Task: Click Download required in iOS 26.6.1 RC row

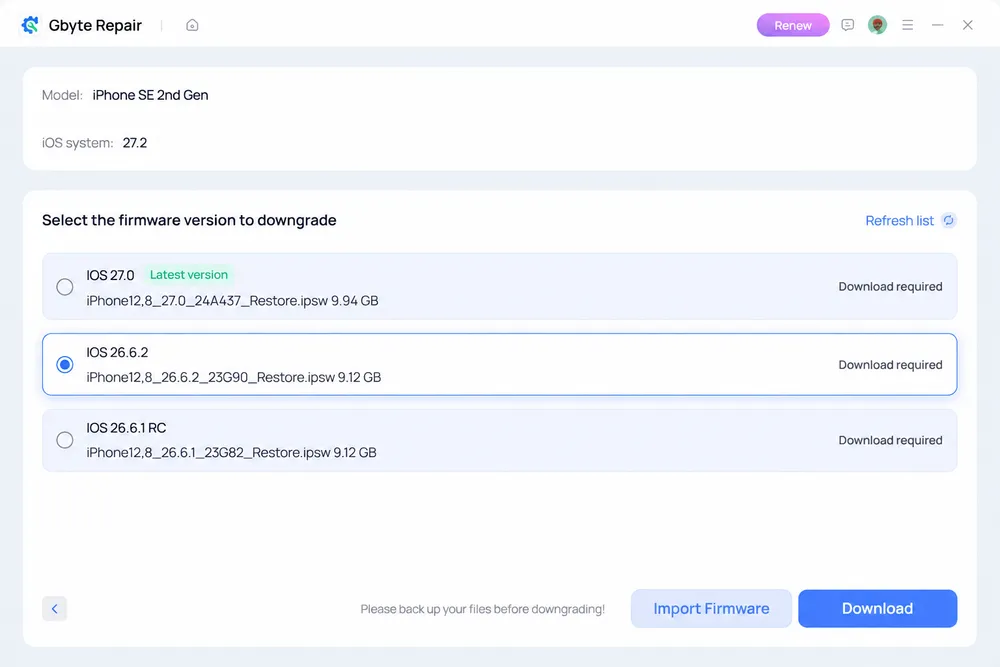Action: (890, 441)
